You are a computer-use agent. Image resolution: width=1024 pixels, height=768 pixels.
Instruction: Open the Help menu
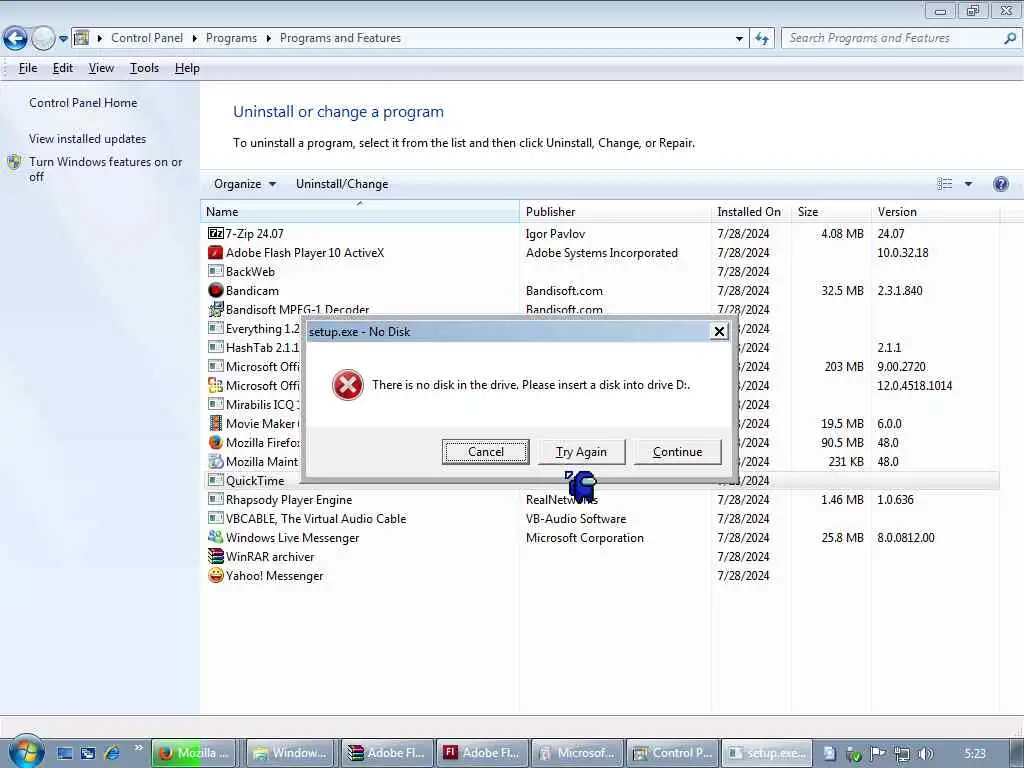click(187, 68)
